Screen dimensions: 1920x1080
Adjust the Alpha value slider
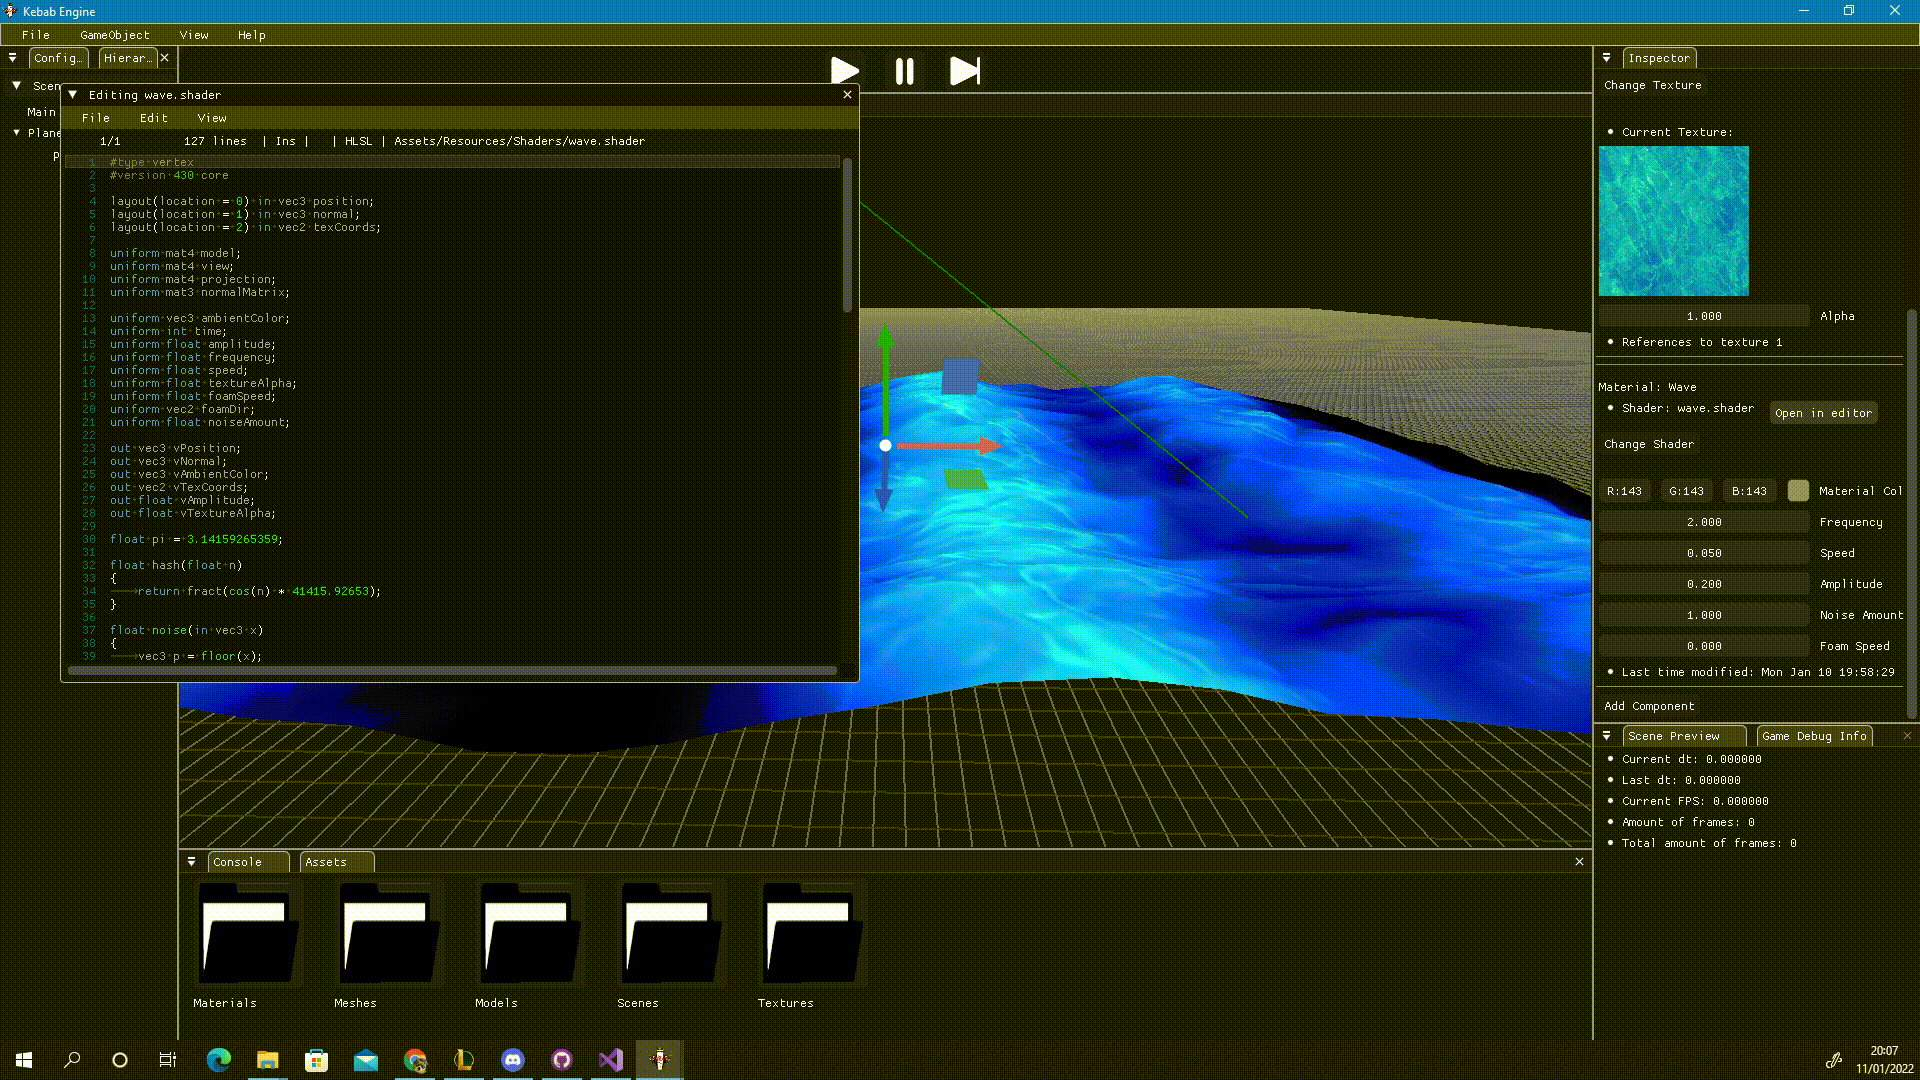[x=1704, y=316]
